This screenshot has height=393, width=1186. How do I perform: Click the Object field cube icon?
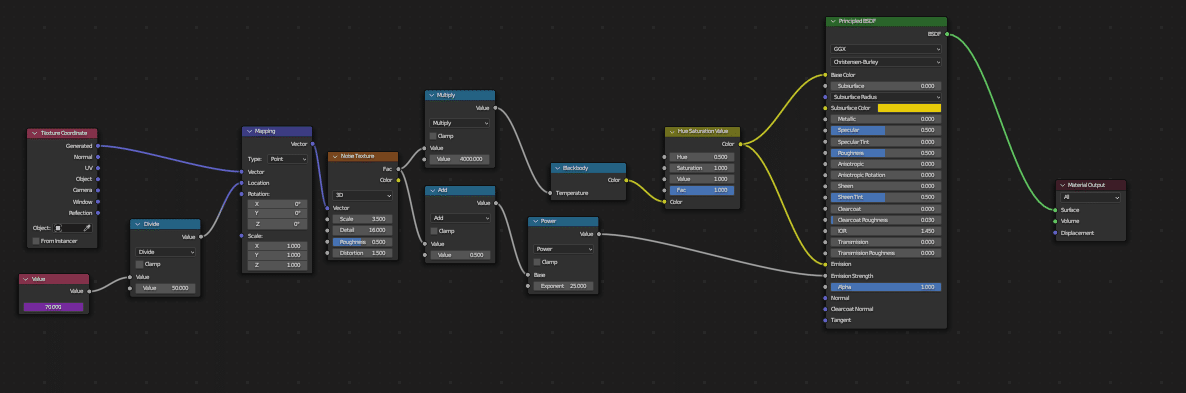coord(58,227)
